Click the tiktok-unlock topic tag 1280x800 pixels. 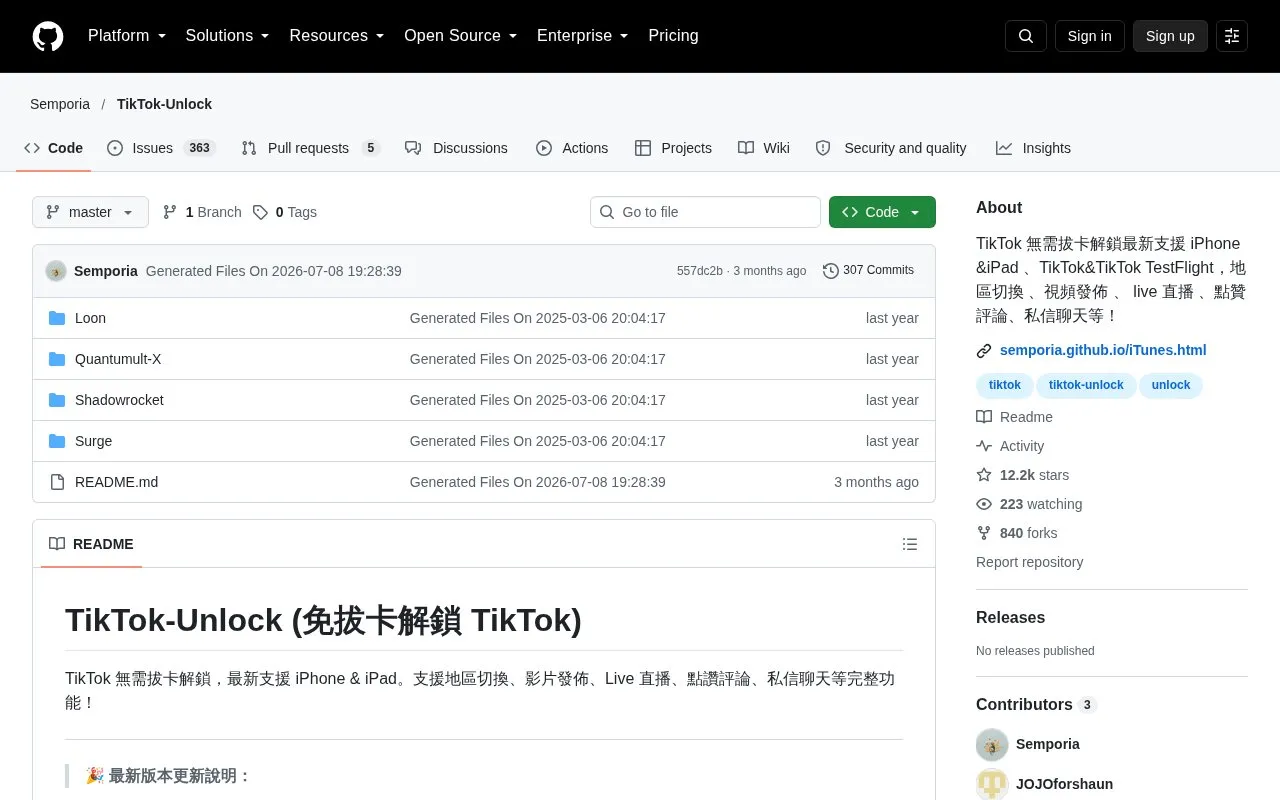pos(1086,385)
